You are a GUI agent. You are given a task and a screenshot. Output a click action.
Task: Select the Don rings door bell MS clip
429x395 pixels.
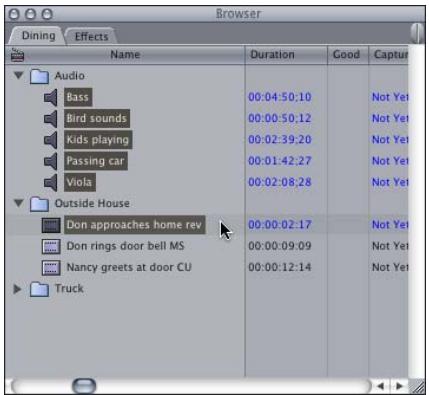point(125,246)
